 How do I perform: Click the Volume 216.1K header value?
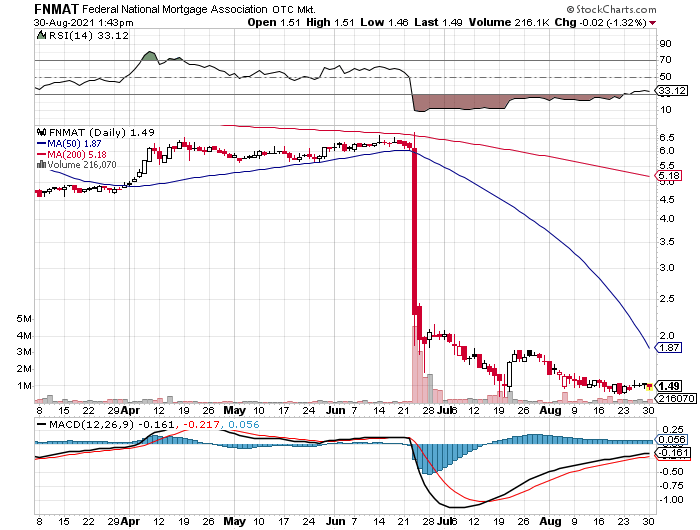[x=509, y=22]
